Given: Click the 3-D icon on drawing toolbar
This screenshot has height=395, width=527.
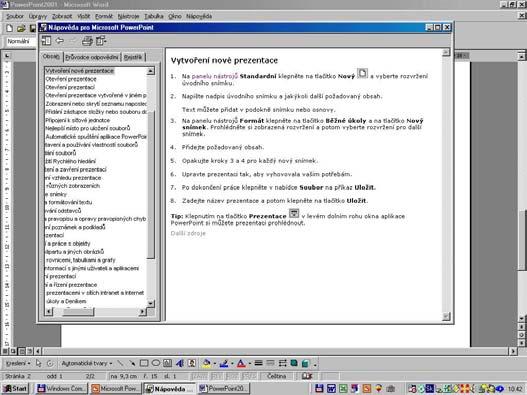Looking at the screenshot, I should tap(305, 363).
